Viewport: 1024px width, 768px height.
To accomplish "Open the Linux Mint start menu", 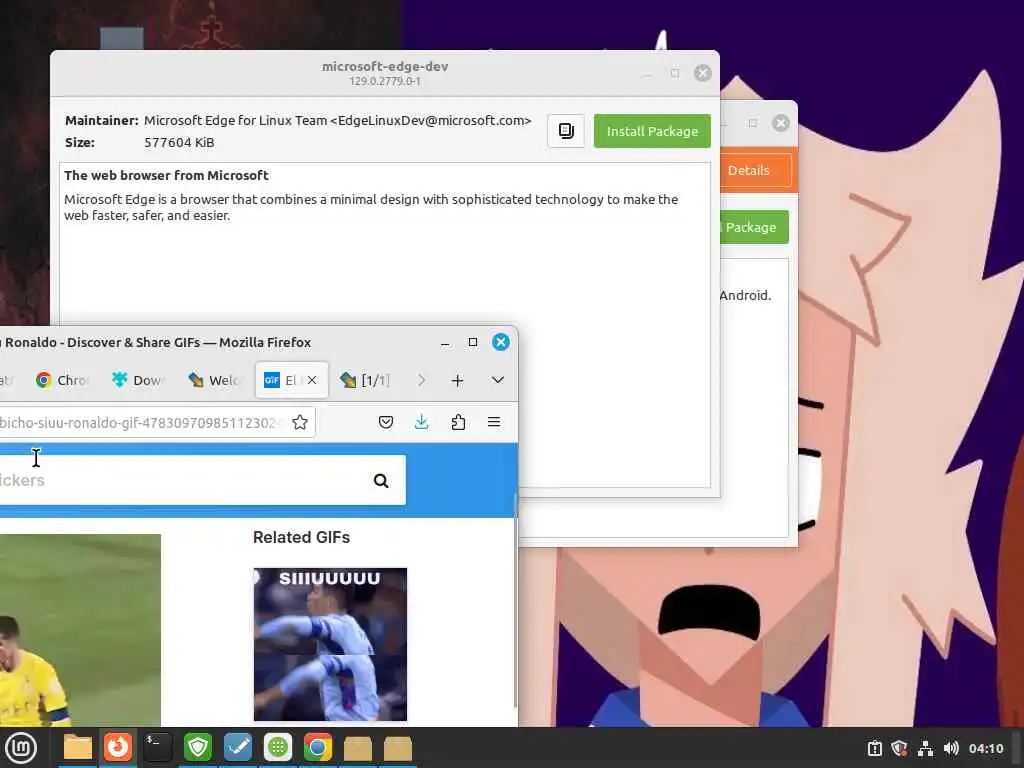I will pos(21,748).
